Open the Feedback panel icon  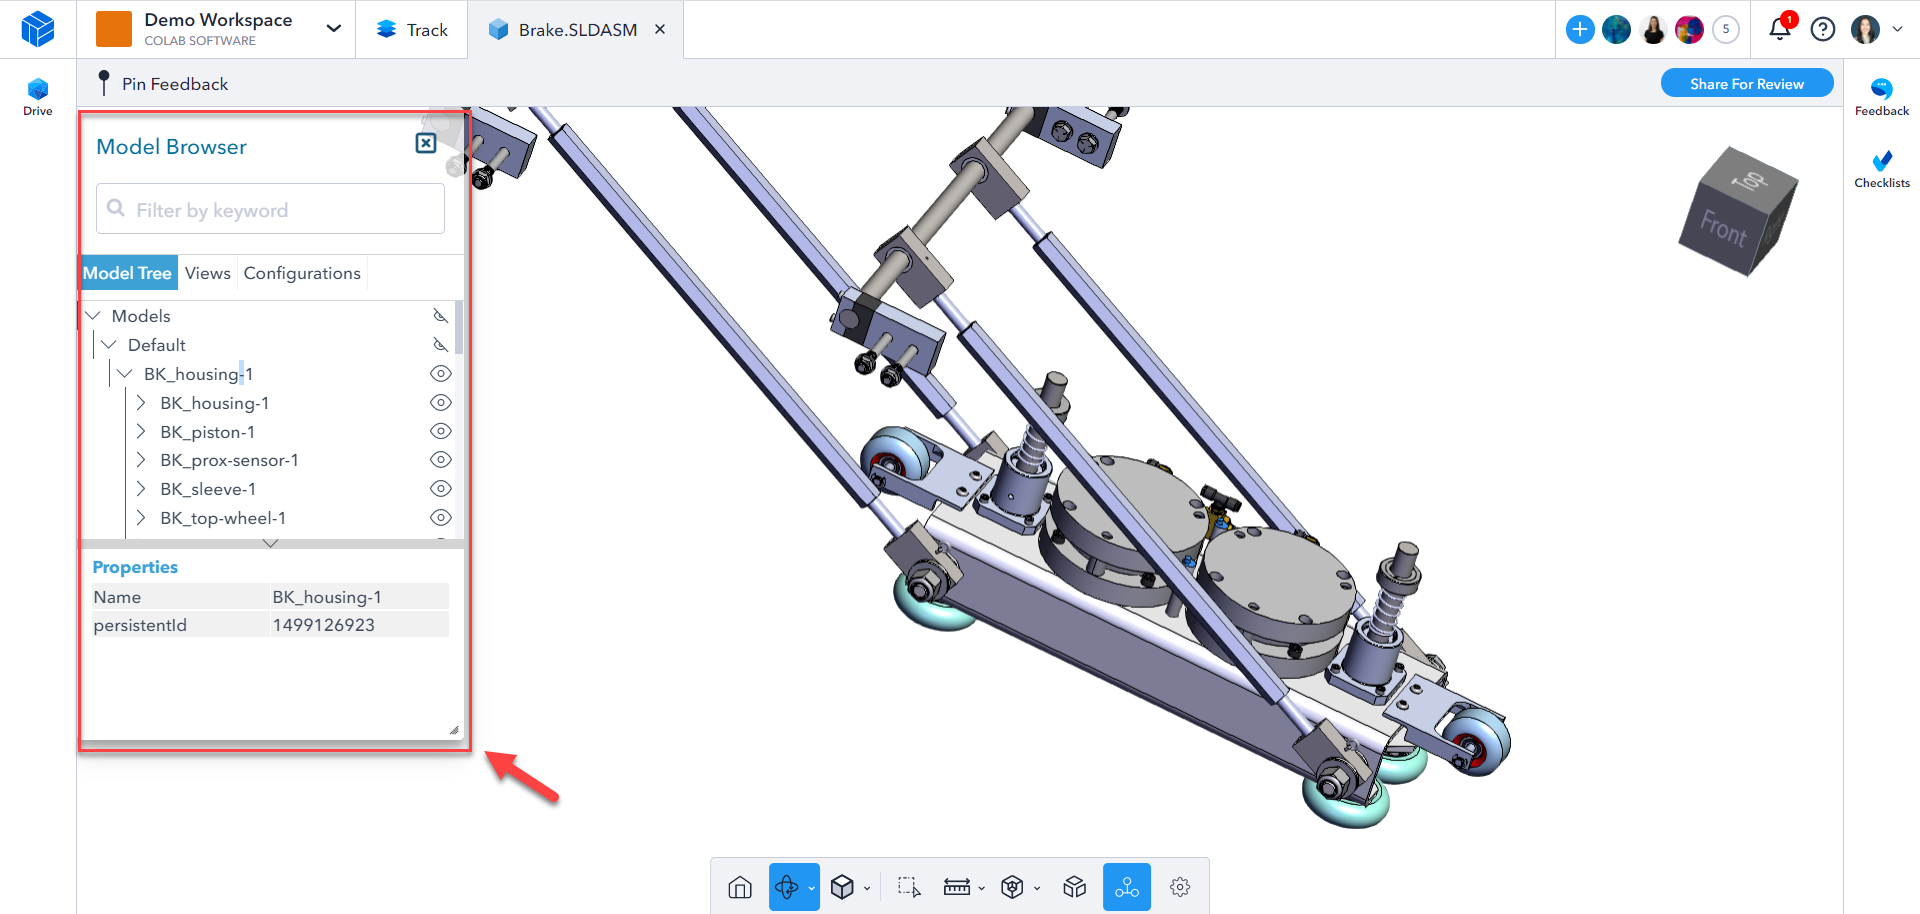tap(1882, 97)
